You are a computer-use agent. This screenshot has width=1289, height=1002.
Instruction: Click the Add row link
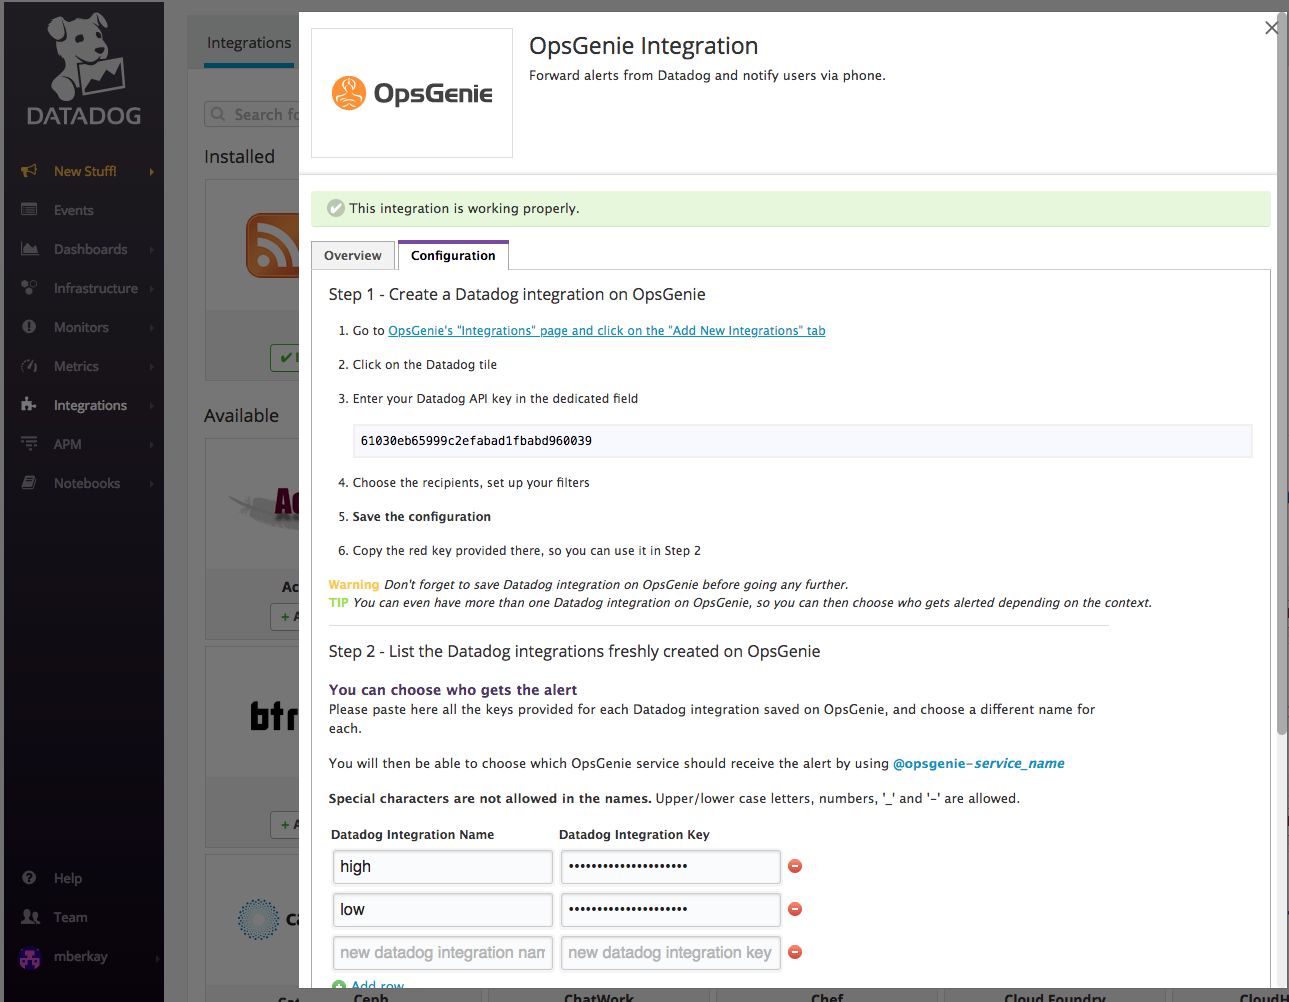(377, 987)
